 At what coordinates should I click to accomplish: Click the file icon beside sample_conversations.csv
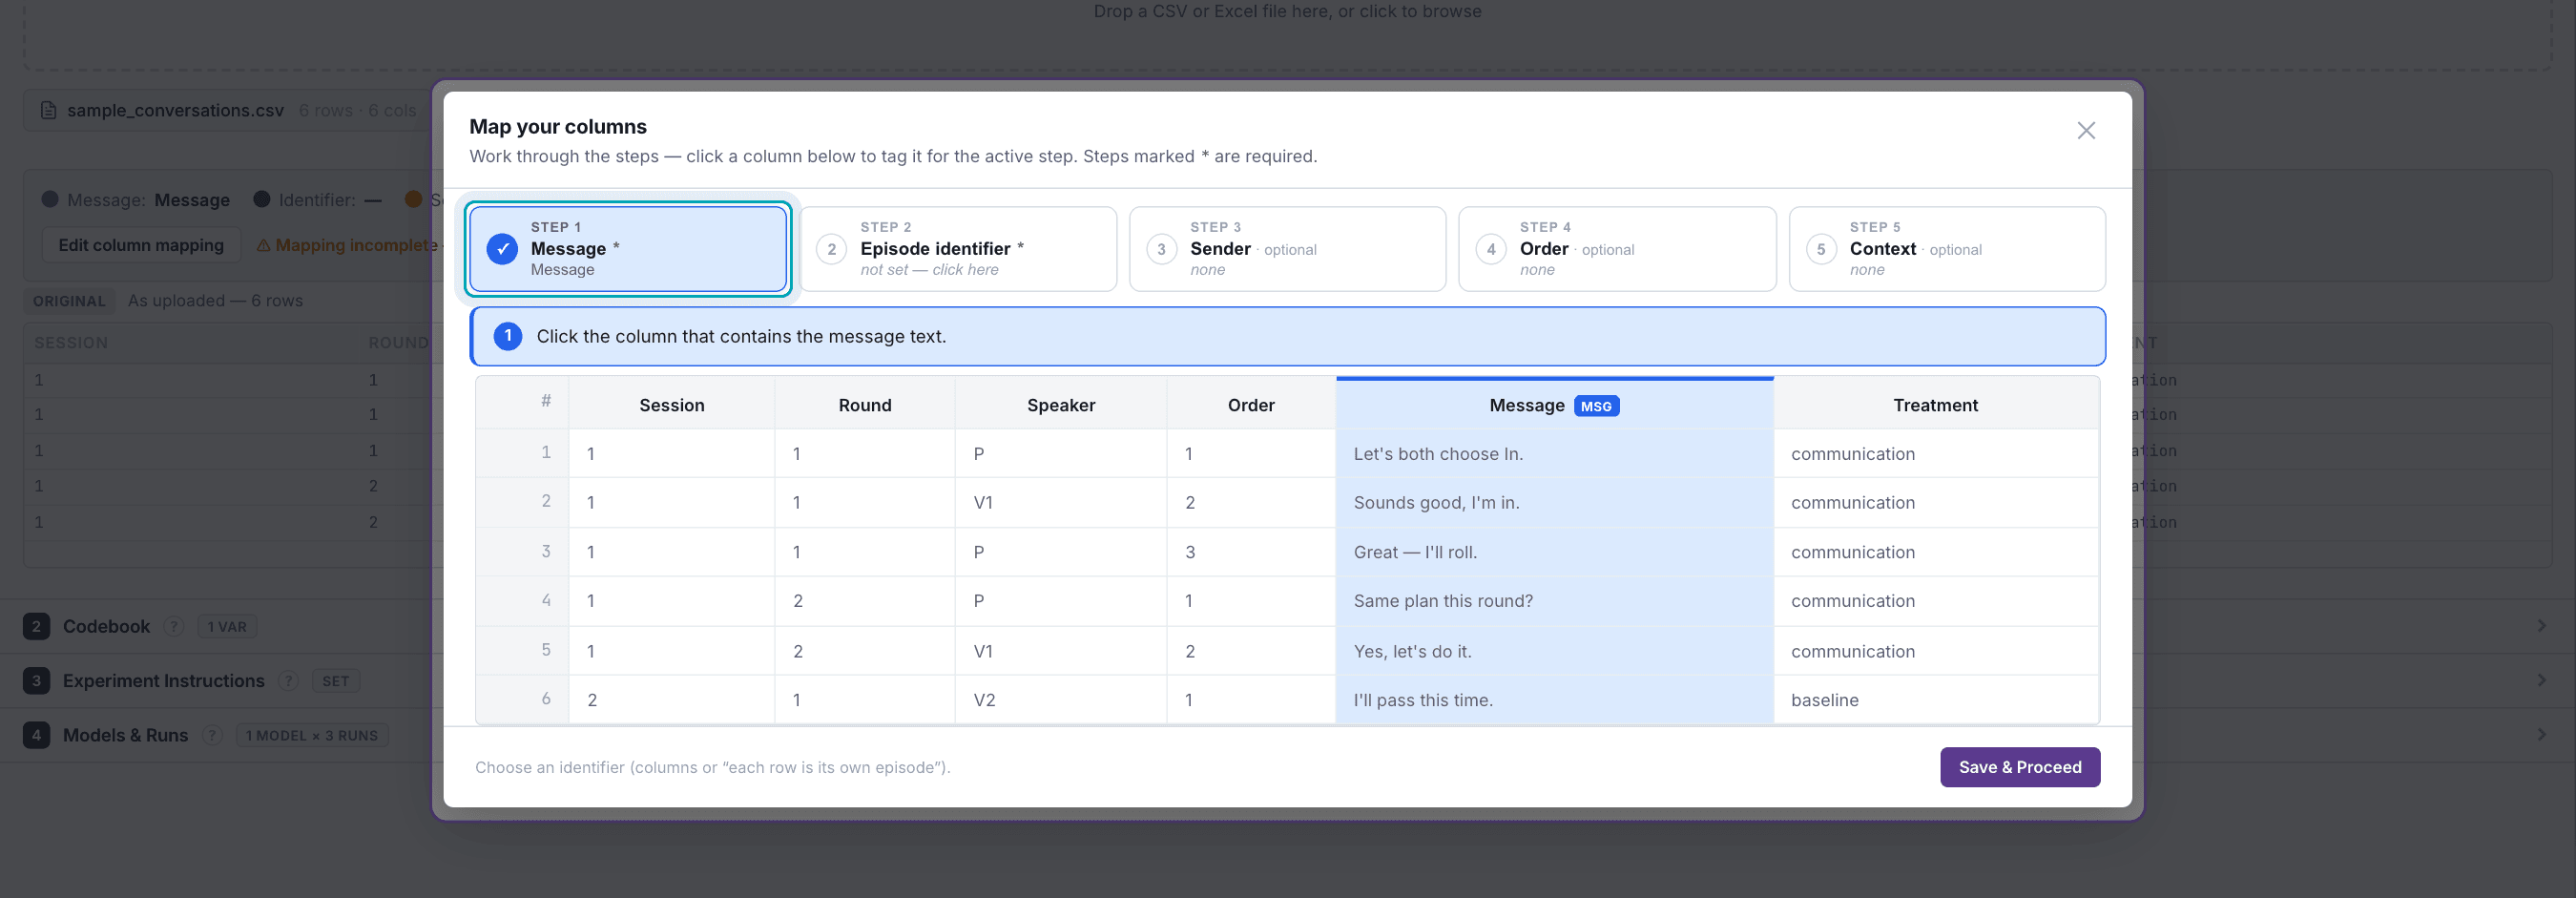[48, 110]
